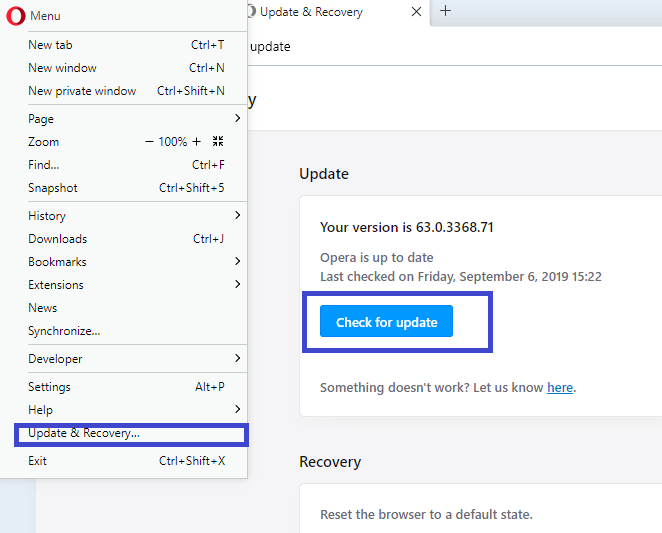Screen dimensions: 662x533
Task: Click the version number 63.0.3368.71 text
Action: pyautogui.click(x=455, y=227)
